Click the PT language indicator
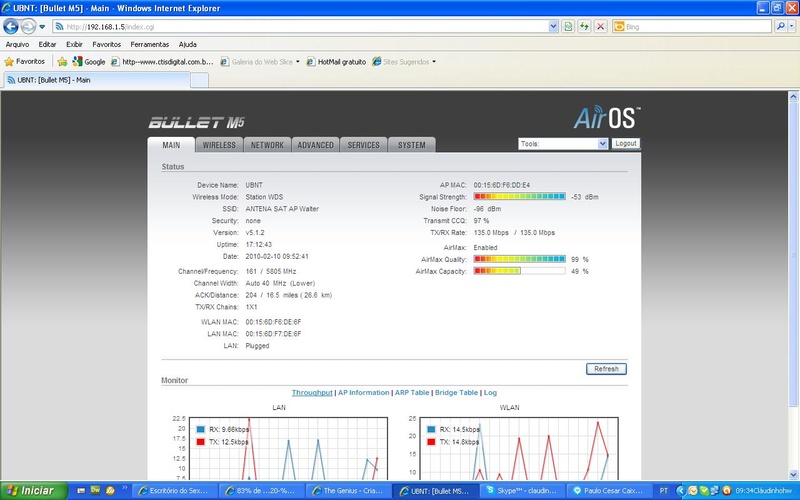The width and height of the screenshot is (800, 500). tap(663, 491)
